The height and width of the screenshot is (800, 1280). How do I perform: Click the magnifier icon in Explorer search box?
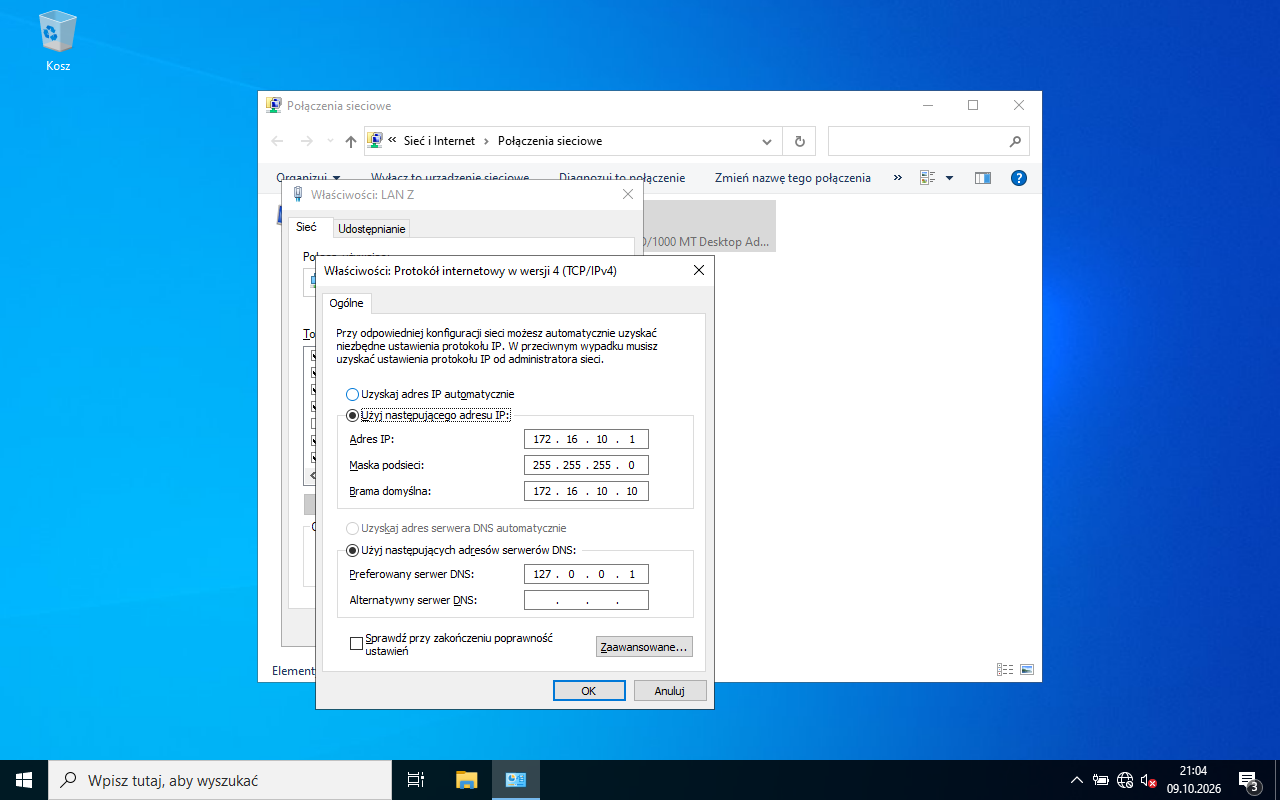1015,141
